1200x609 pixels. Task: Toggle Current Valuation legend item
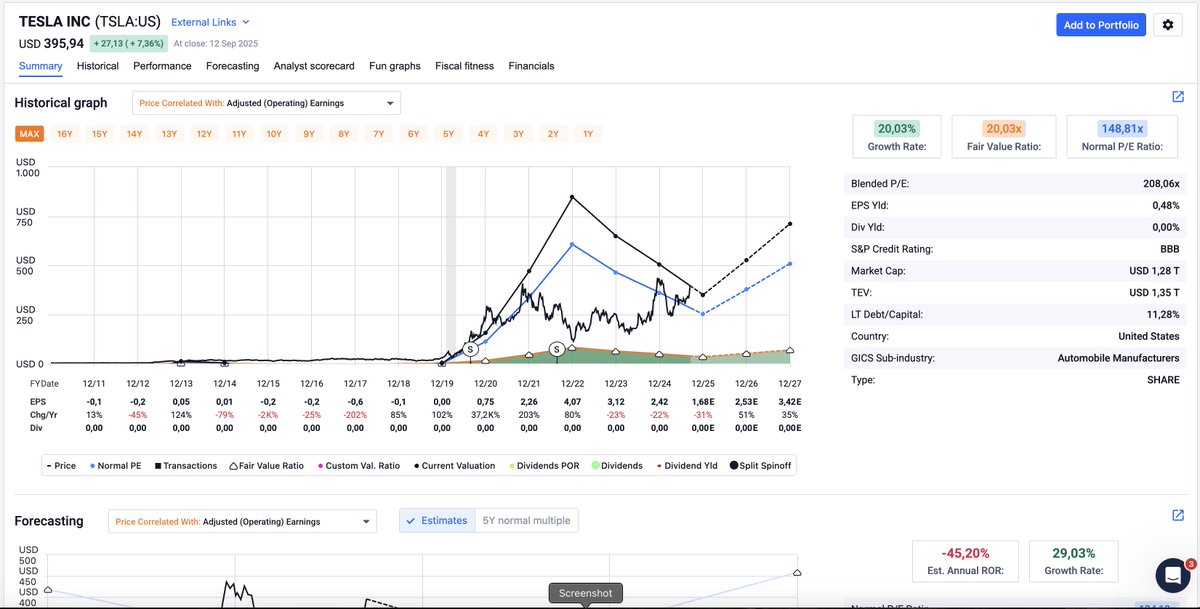click(455, 466)
